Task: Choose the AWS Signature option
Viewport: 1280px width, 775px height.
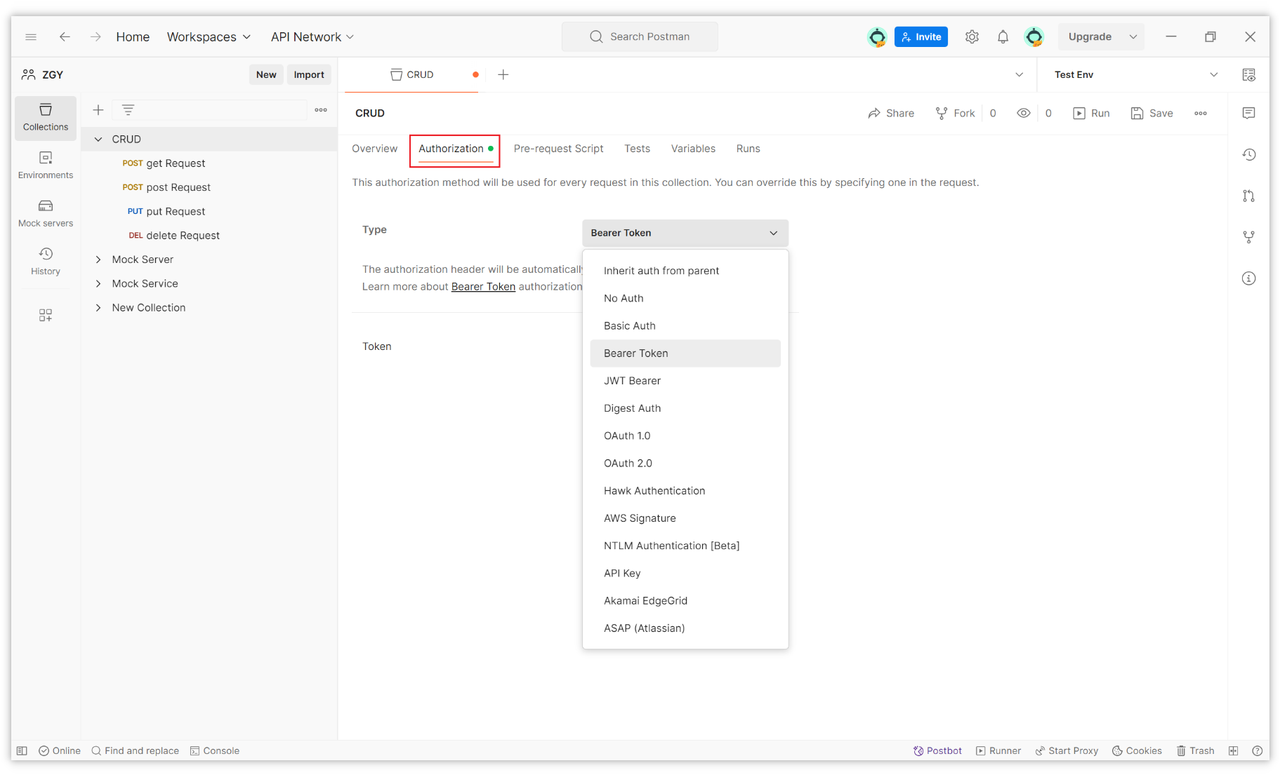Action: tap(685, 518)
